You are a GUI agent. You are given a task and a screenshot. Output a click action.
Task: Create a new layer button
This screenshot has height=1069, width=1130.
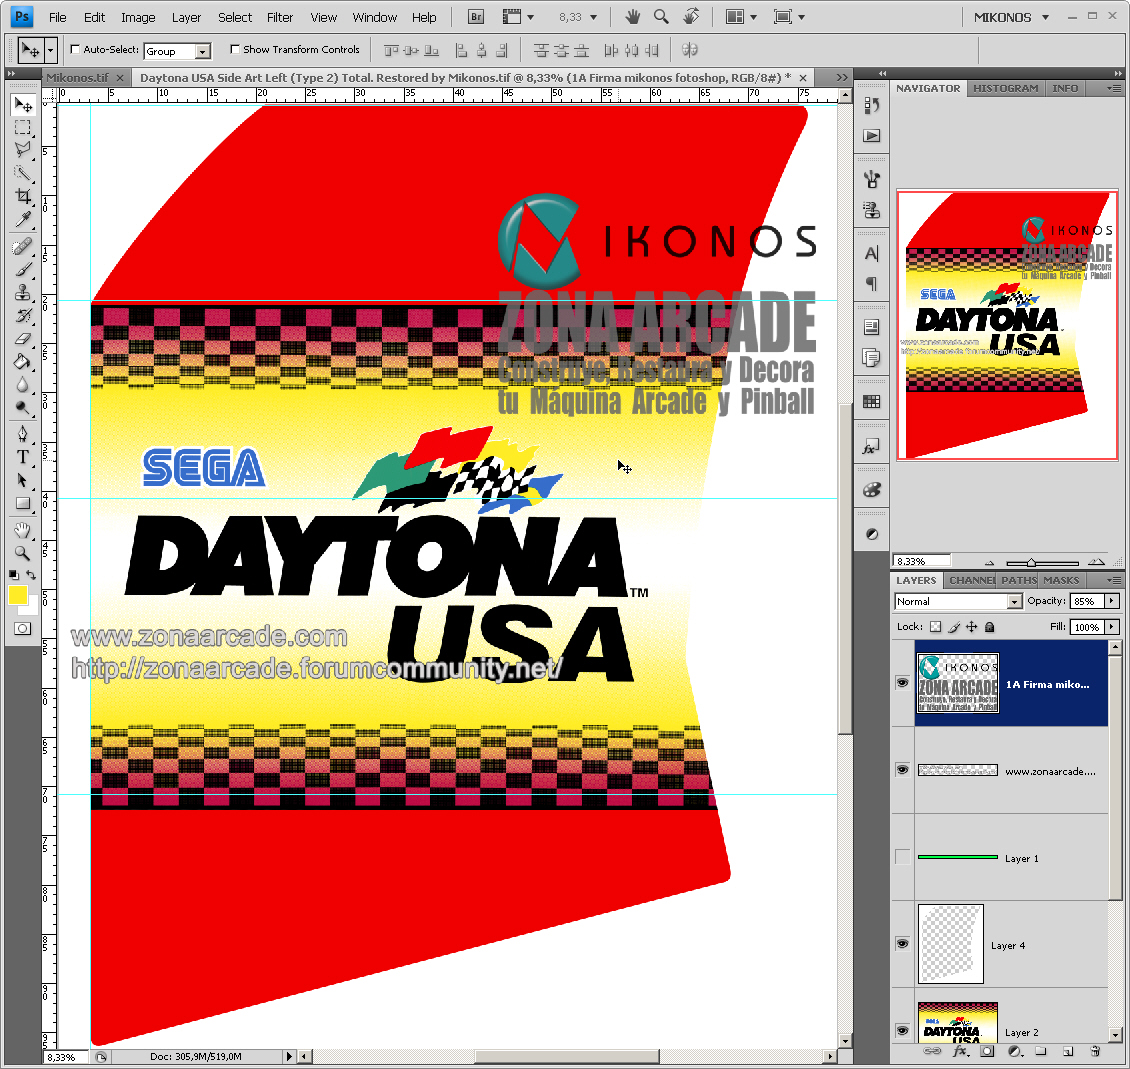(1068, 1052)
